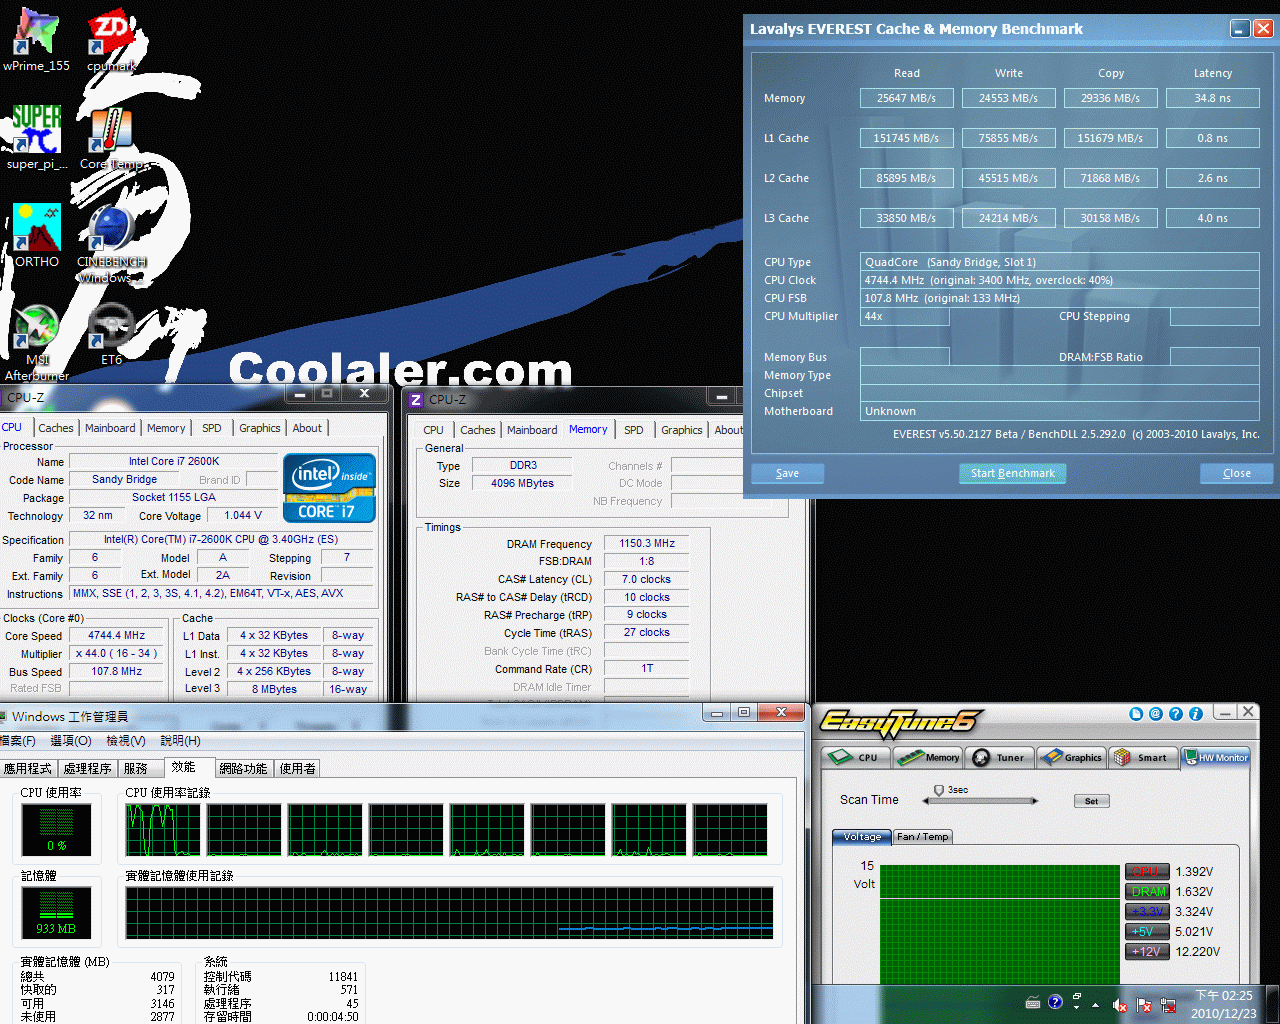
Task: Launch the ZD cpumark desktop shortcut
Action: (111, 40)
